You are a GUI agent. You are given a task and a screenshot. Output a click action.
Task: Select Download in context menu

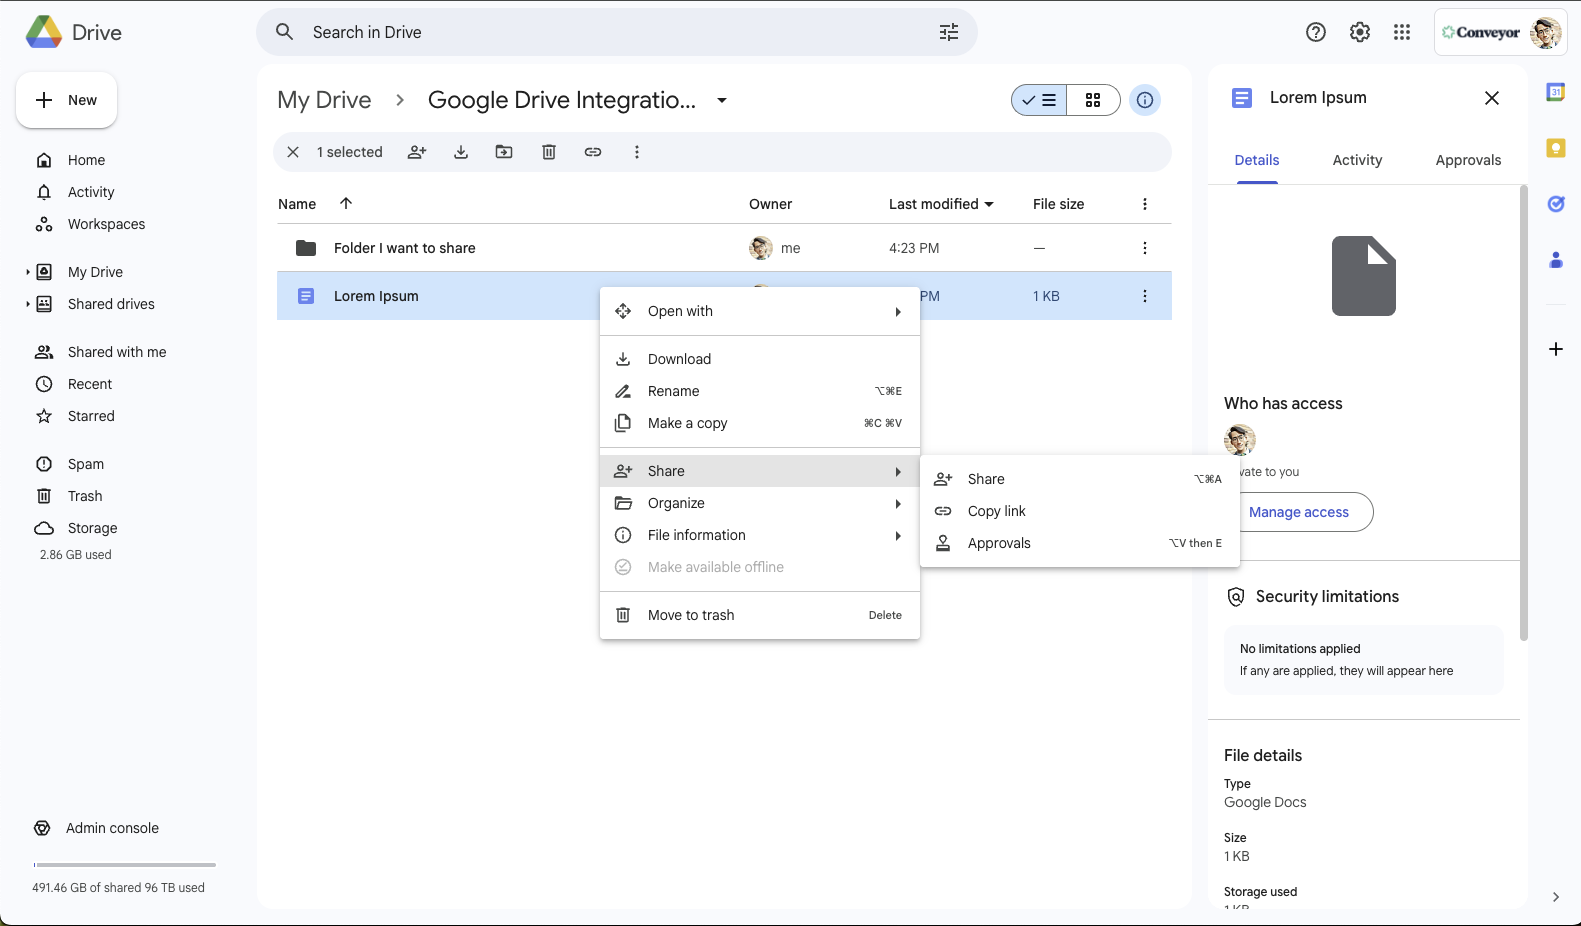coord(760,359)
